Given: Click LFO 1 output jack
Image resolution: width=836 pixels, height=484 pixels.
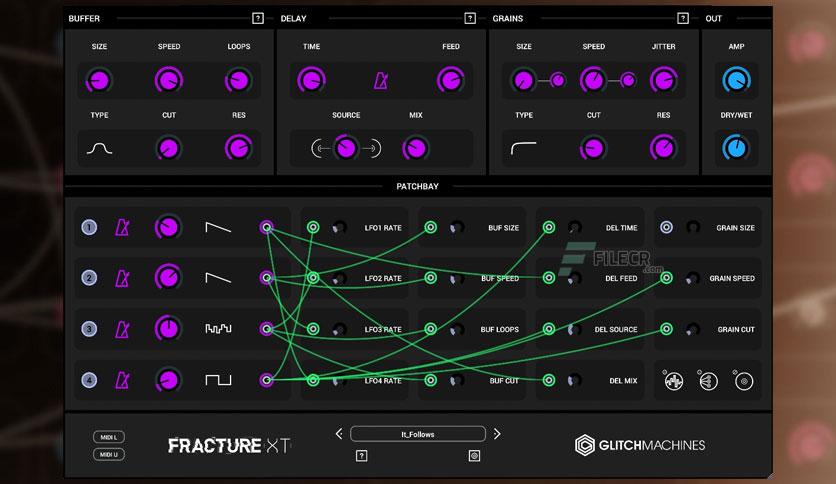Looking at the screenshot, I should pos(267,228).
